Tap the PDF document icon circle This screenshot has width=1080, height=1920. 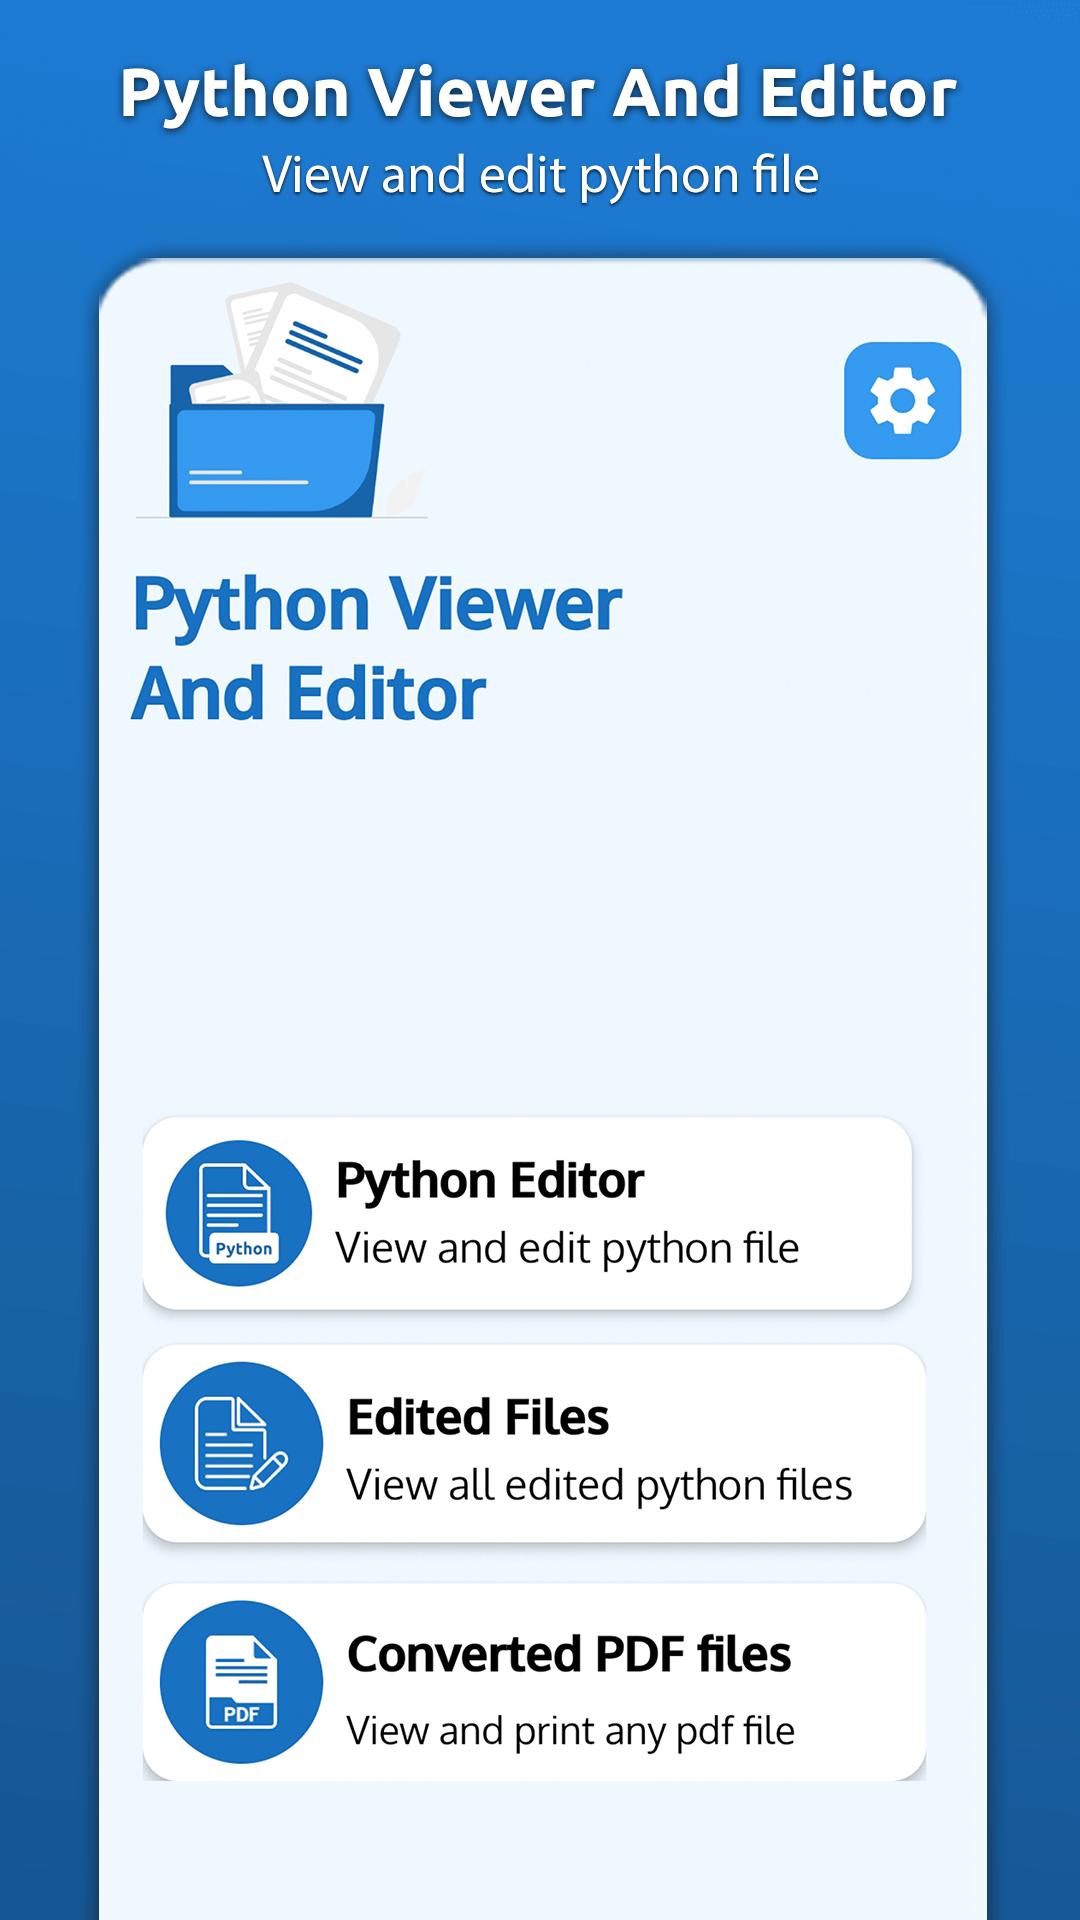pos(241,1682)
